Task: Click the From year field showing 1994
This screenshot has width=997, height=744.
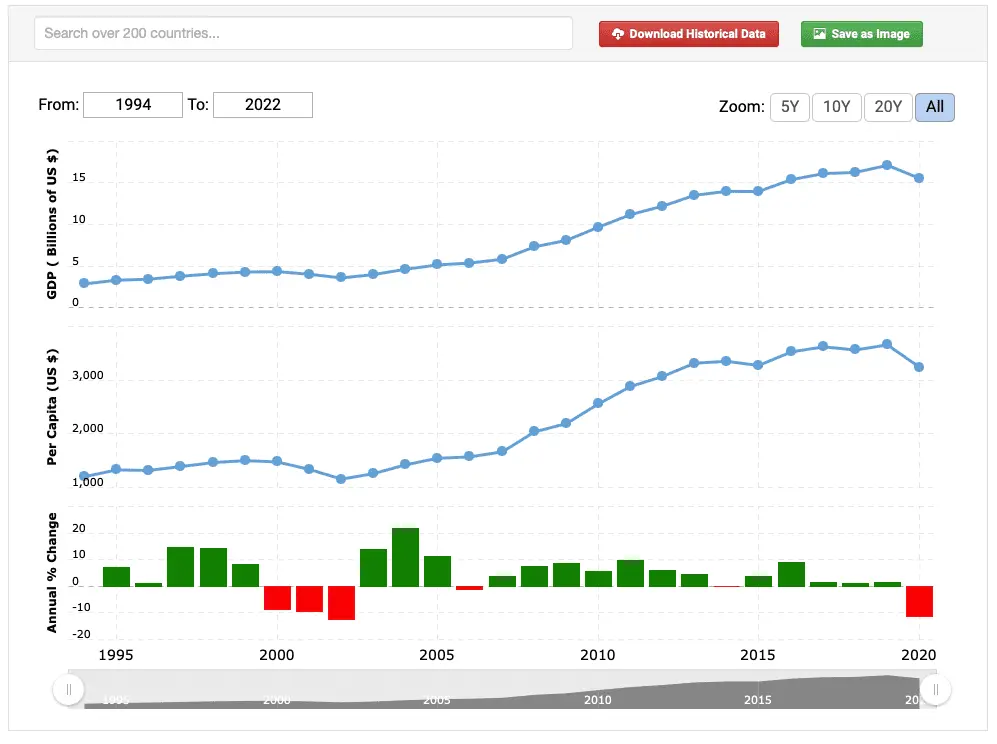Action: tap(133, 104)
